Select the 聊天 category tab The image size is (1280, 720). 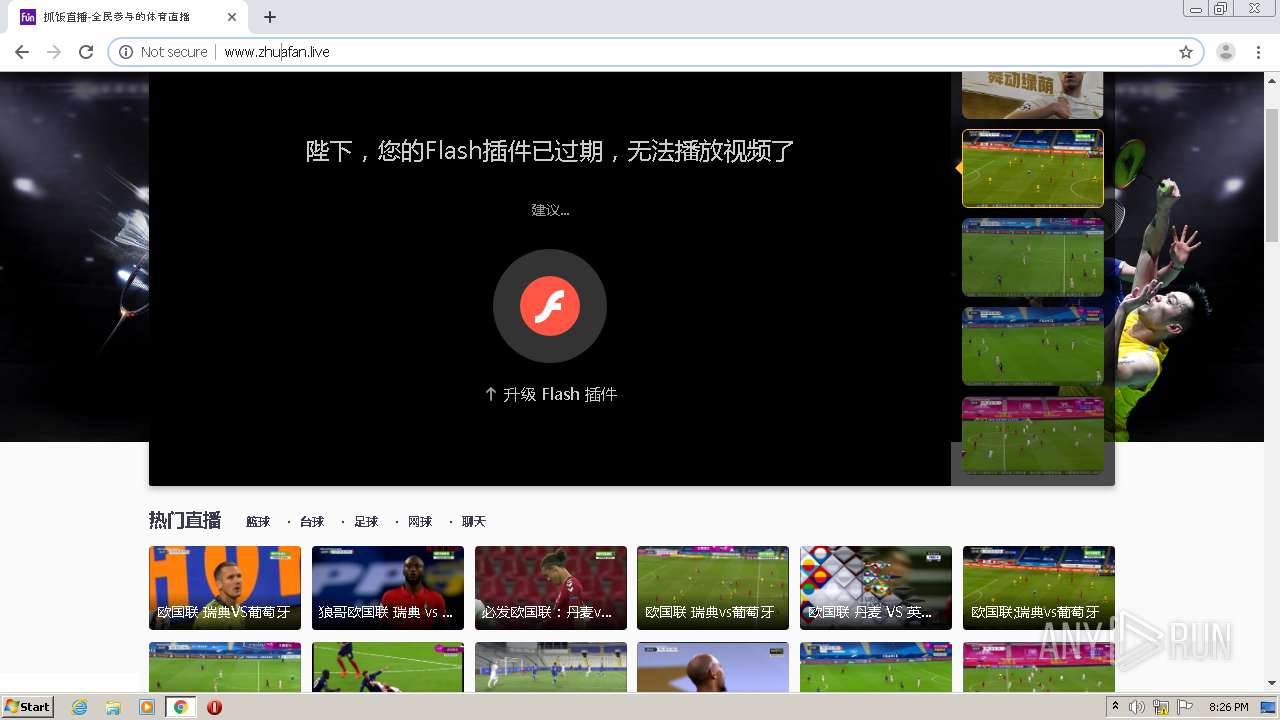(x=474, y=522)
